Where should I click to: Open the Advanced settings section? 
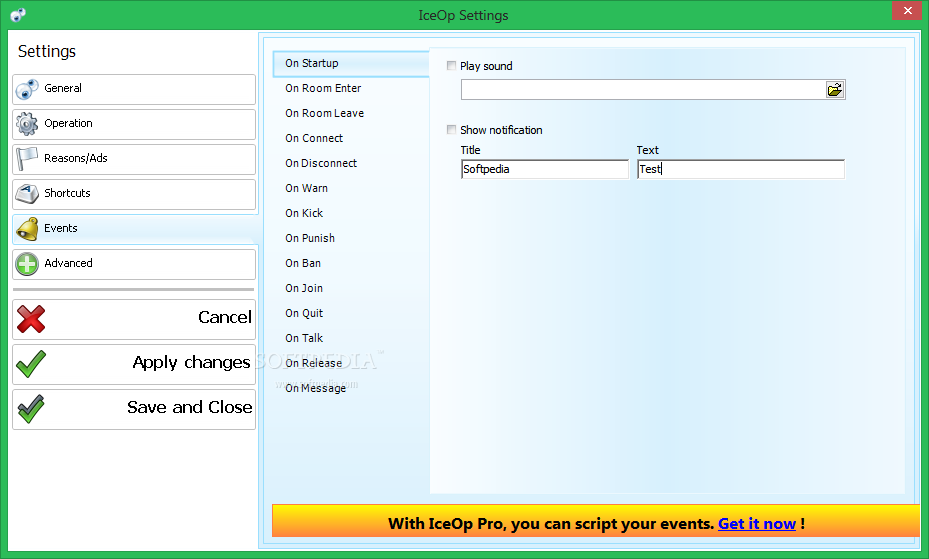pyautogui.click(x=134, y=264)
